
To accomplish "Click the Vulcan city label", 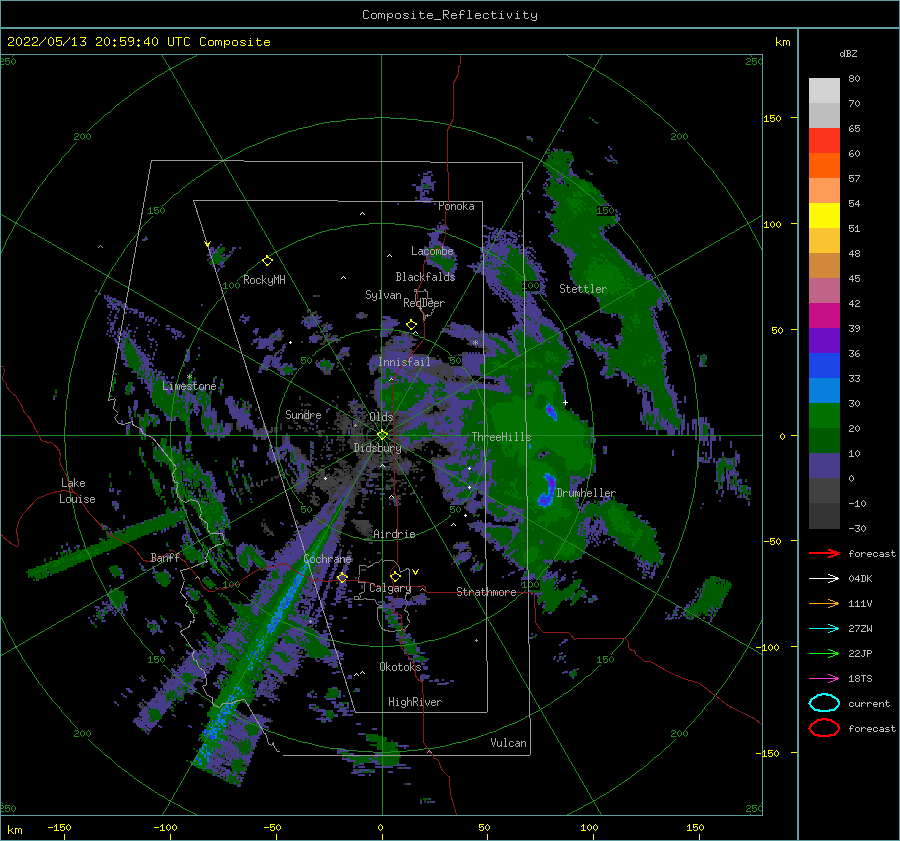I will pos(508,743).
